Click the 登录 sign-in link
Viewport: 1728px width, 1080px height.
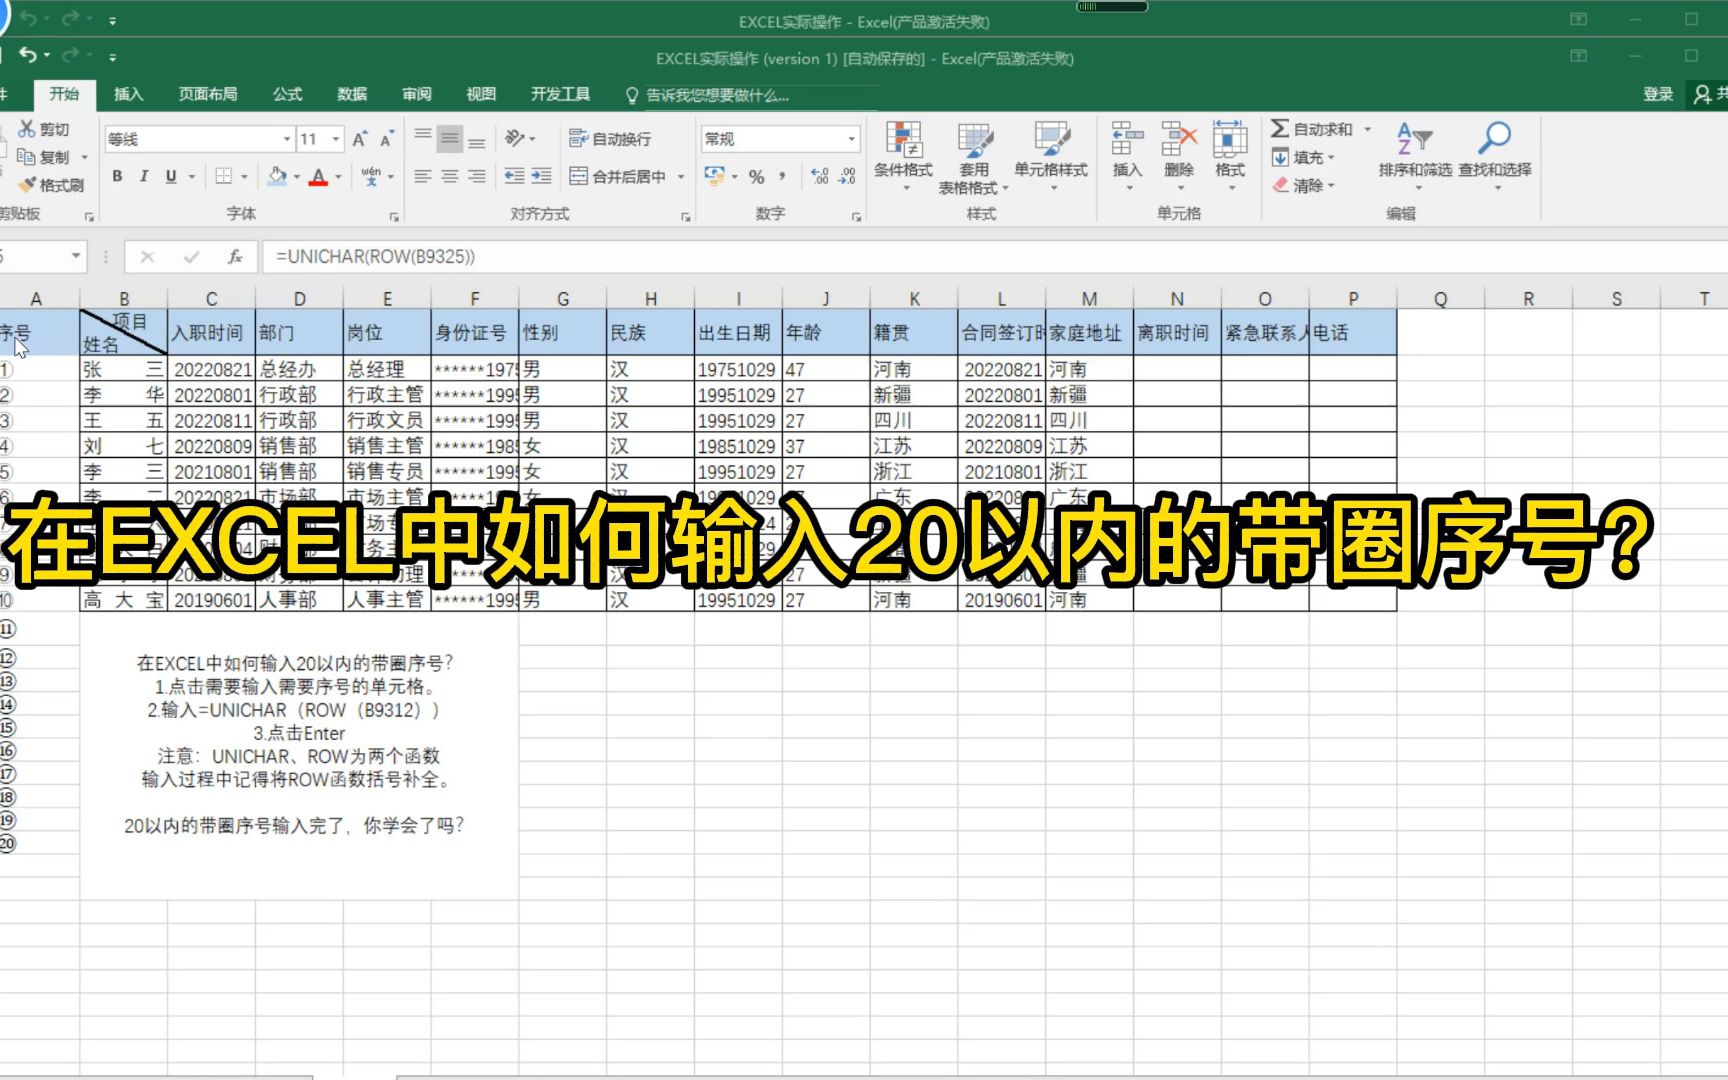[1657, 93]
